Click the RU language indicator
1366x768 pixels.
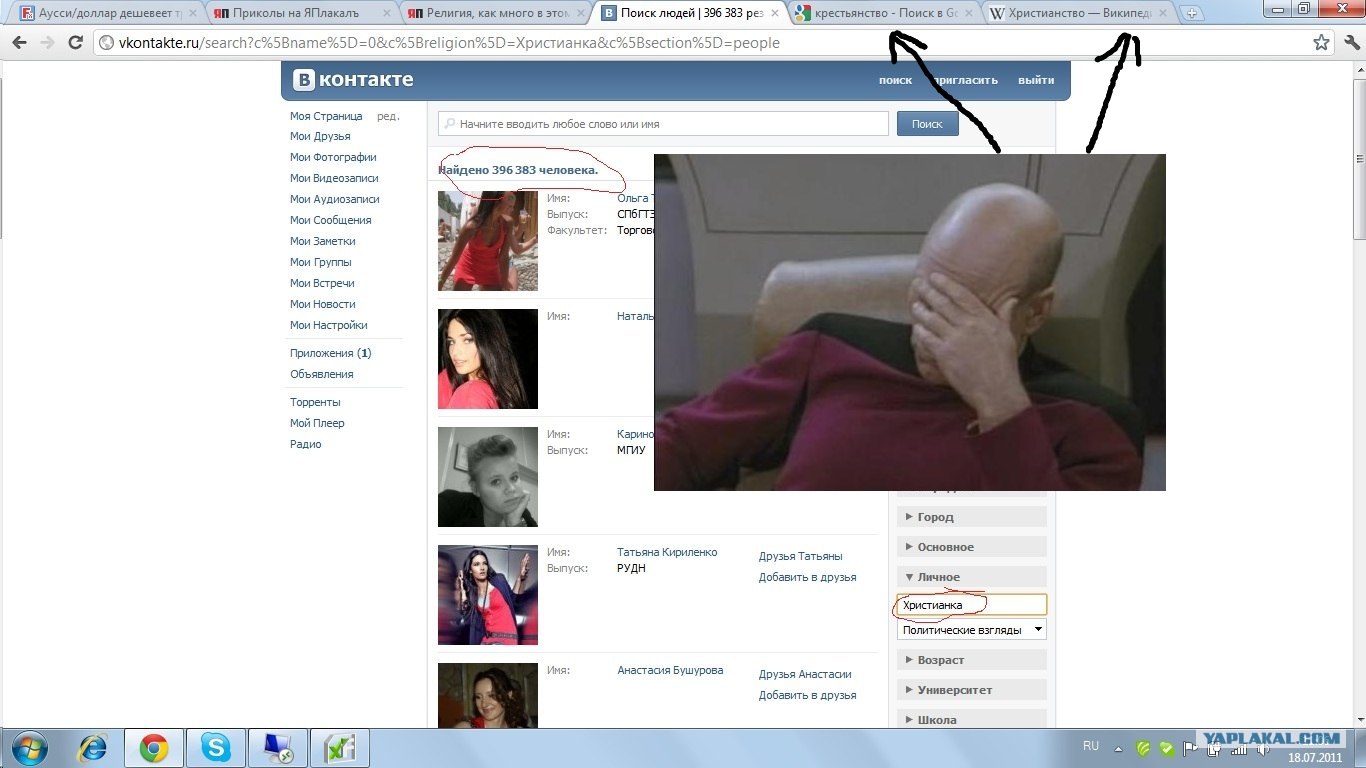[x=1091, y=746]
